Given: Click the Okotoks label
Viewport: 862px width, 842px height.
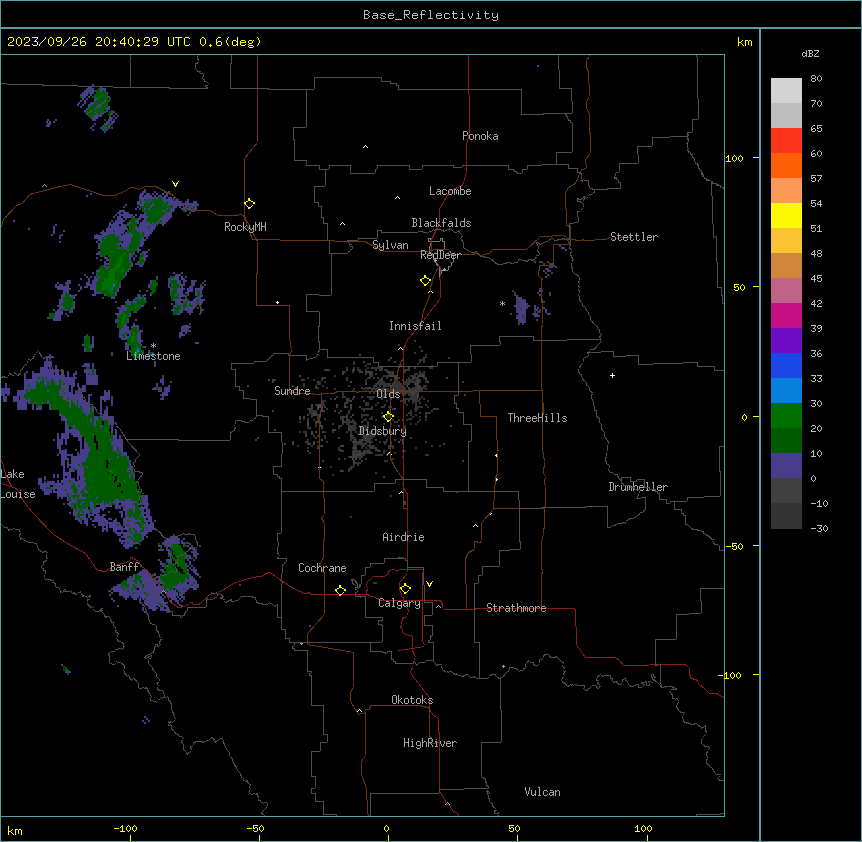Looking at the screenshot, I should tap(412, 700).
